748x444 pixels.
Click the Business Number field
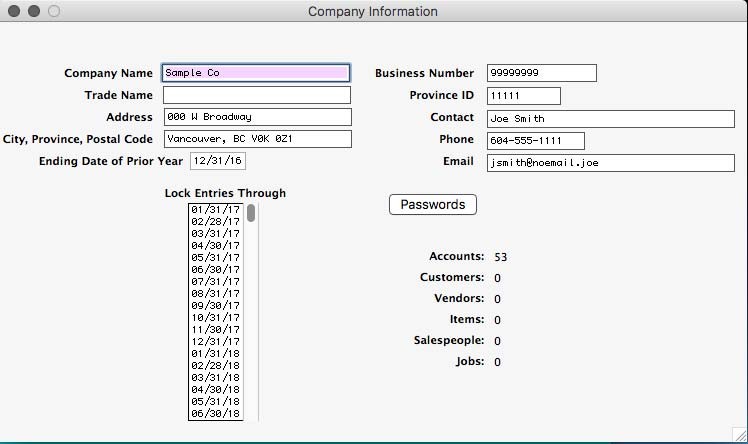541,73
